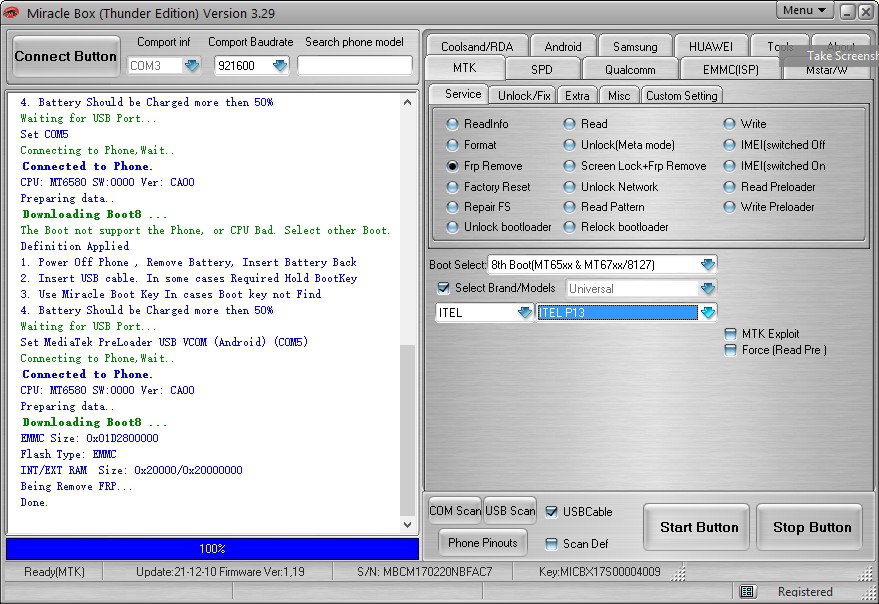Click the Search phone model field
The width and height of the screenshot is (879, 604).
point(355,66)
